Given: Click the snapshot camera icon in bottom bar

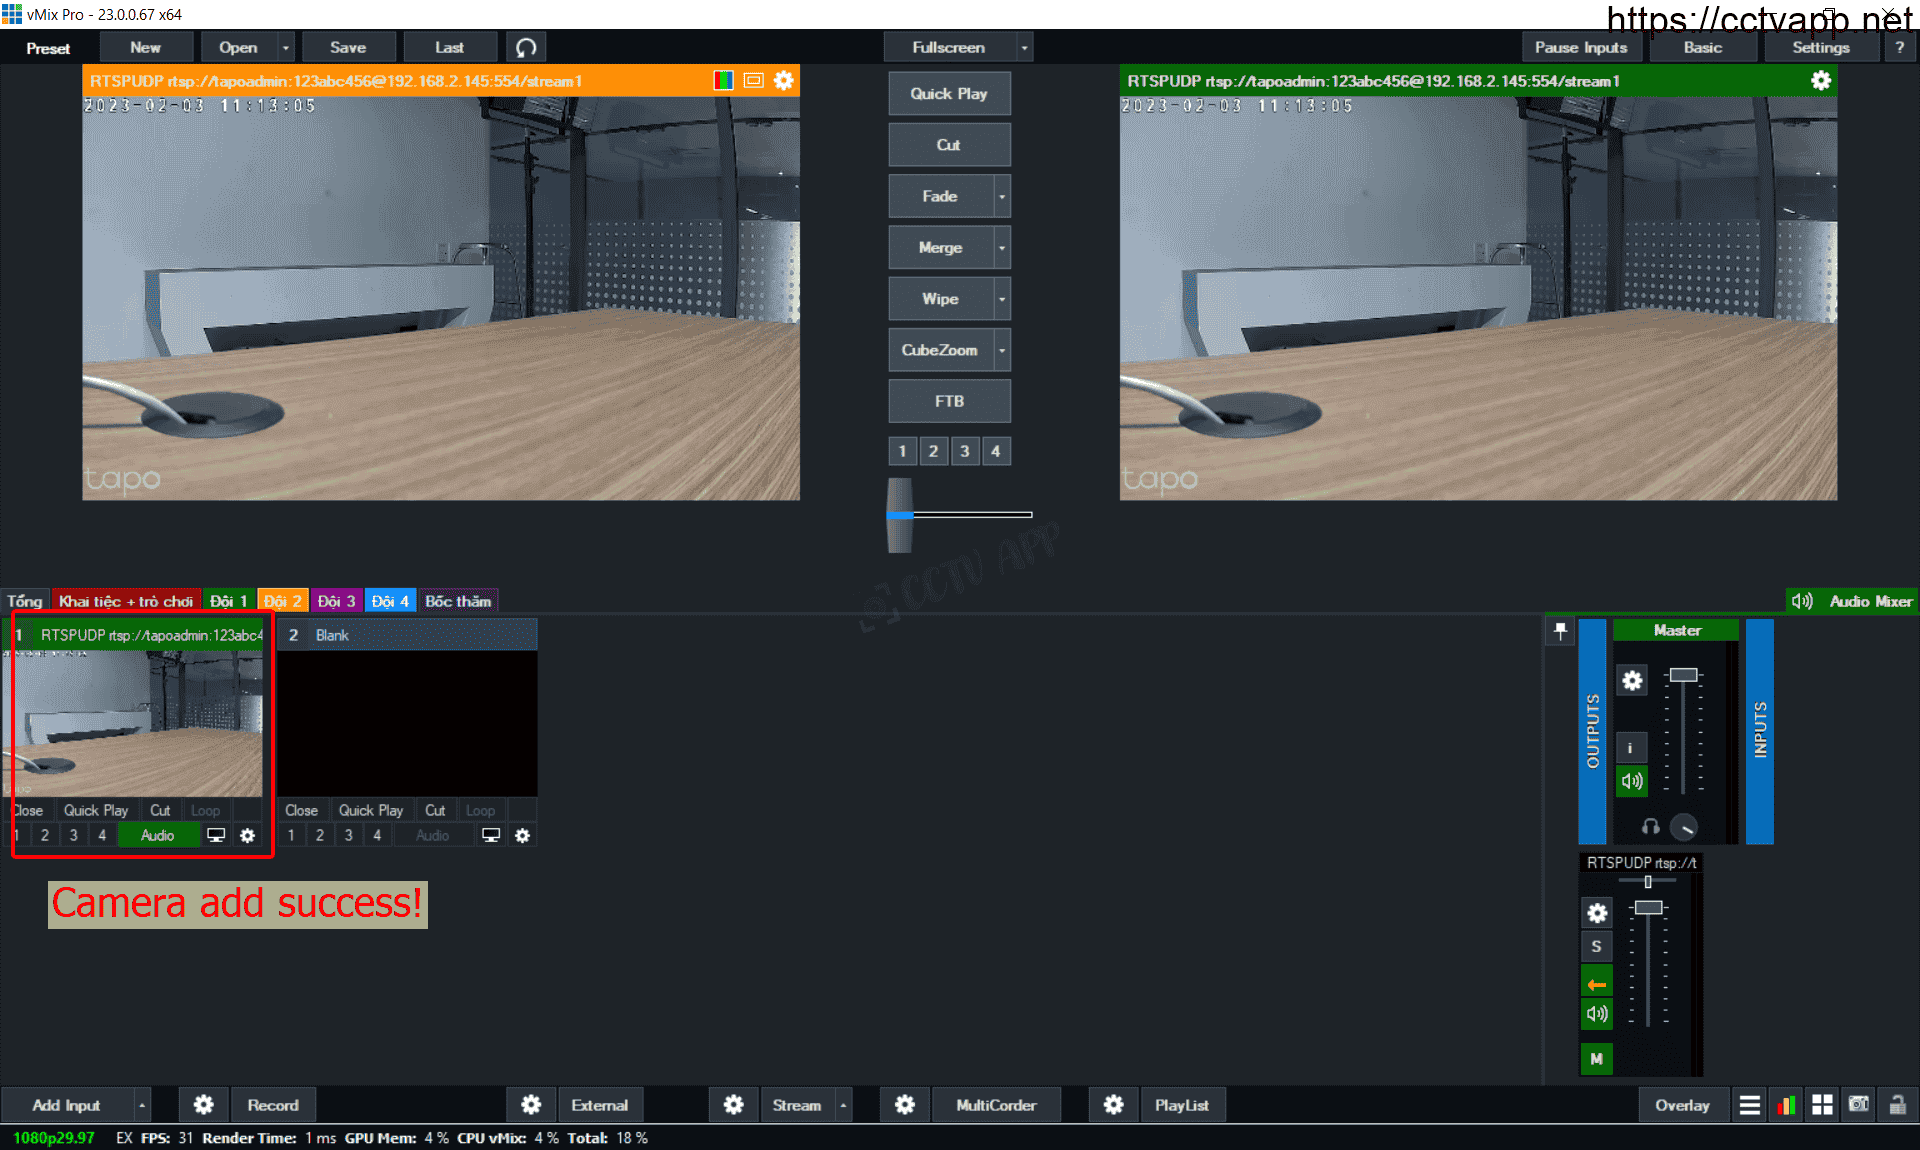Looking at the screenshot, I should (1859, 1105).
